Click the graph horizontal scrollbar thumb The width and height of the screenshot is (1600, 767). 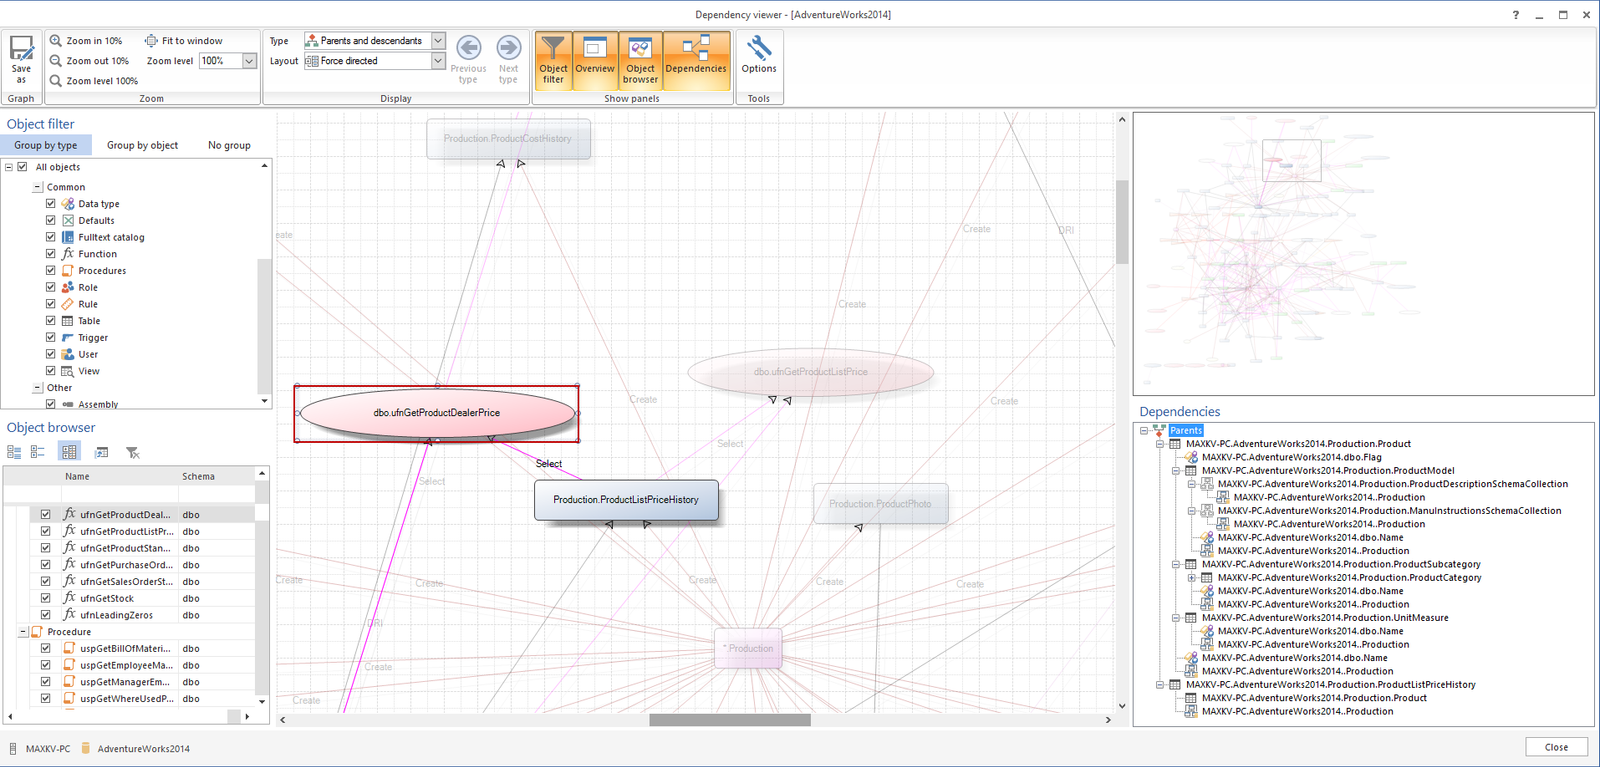(x=730, y=720)
